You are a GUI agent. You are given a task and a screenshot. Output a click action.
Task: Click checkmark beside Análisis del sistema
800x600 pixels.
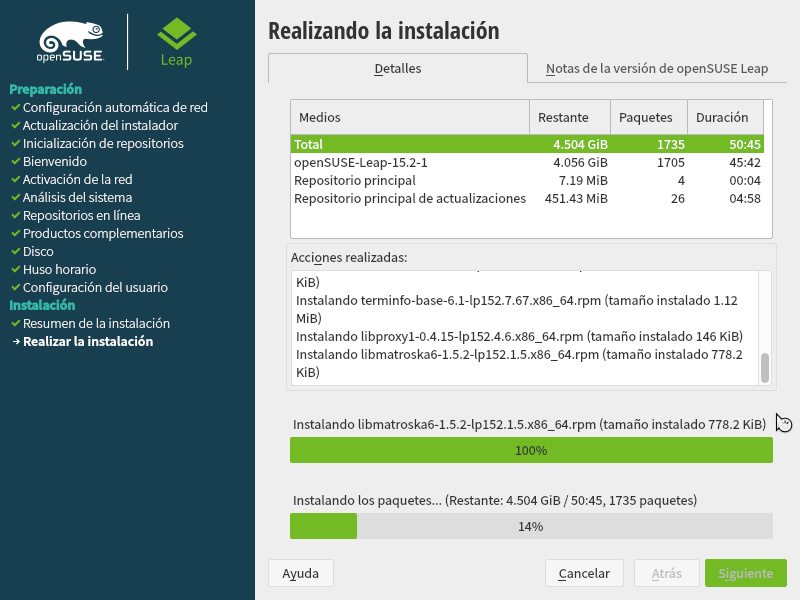pyautogui.click(x=16, y=197)
